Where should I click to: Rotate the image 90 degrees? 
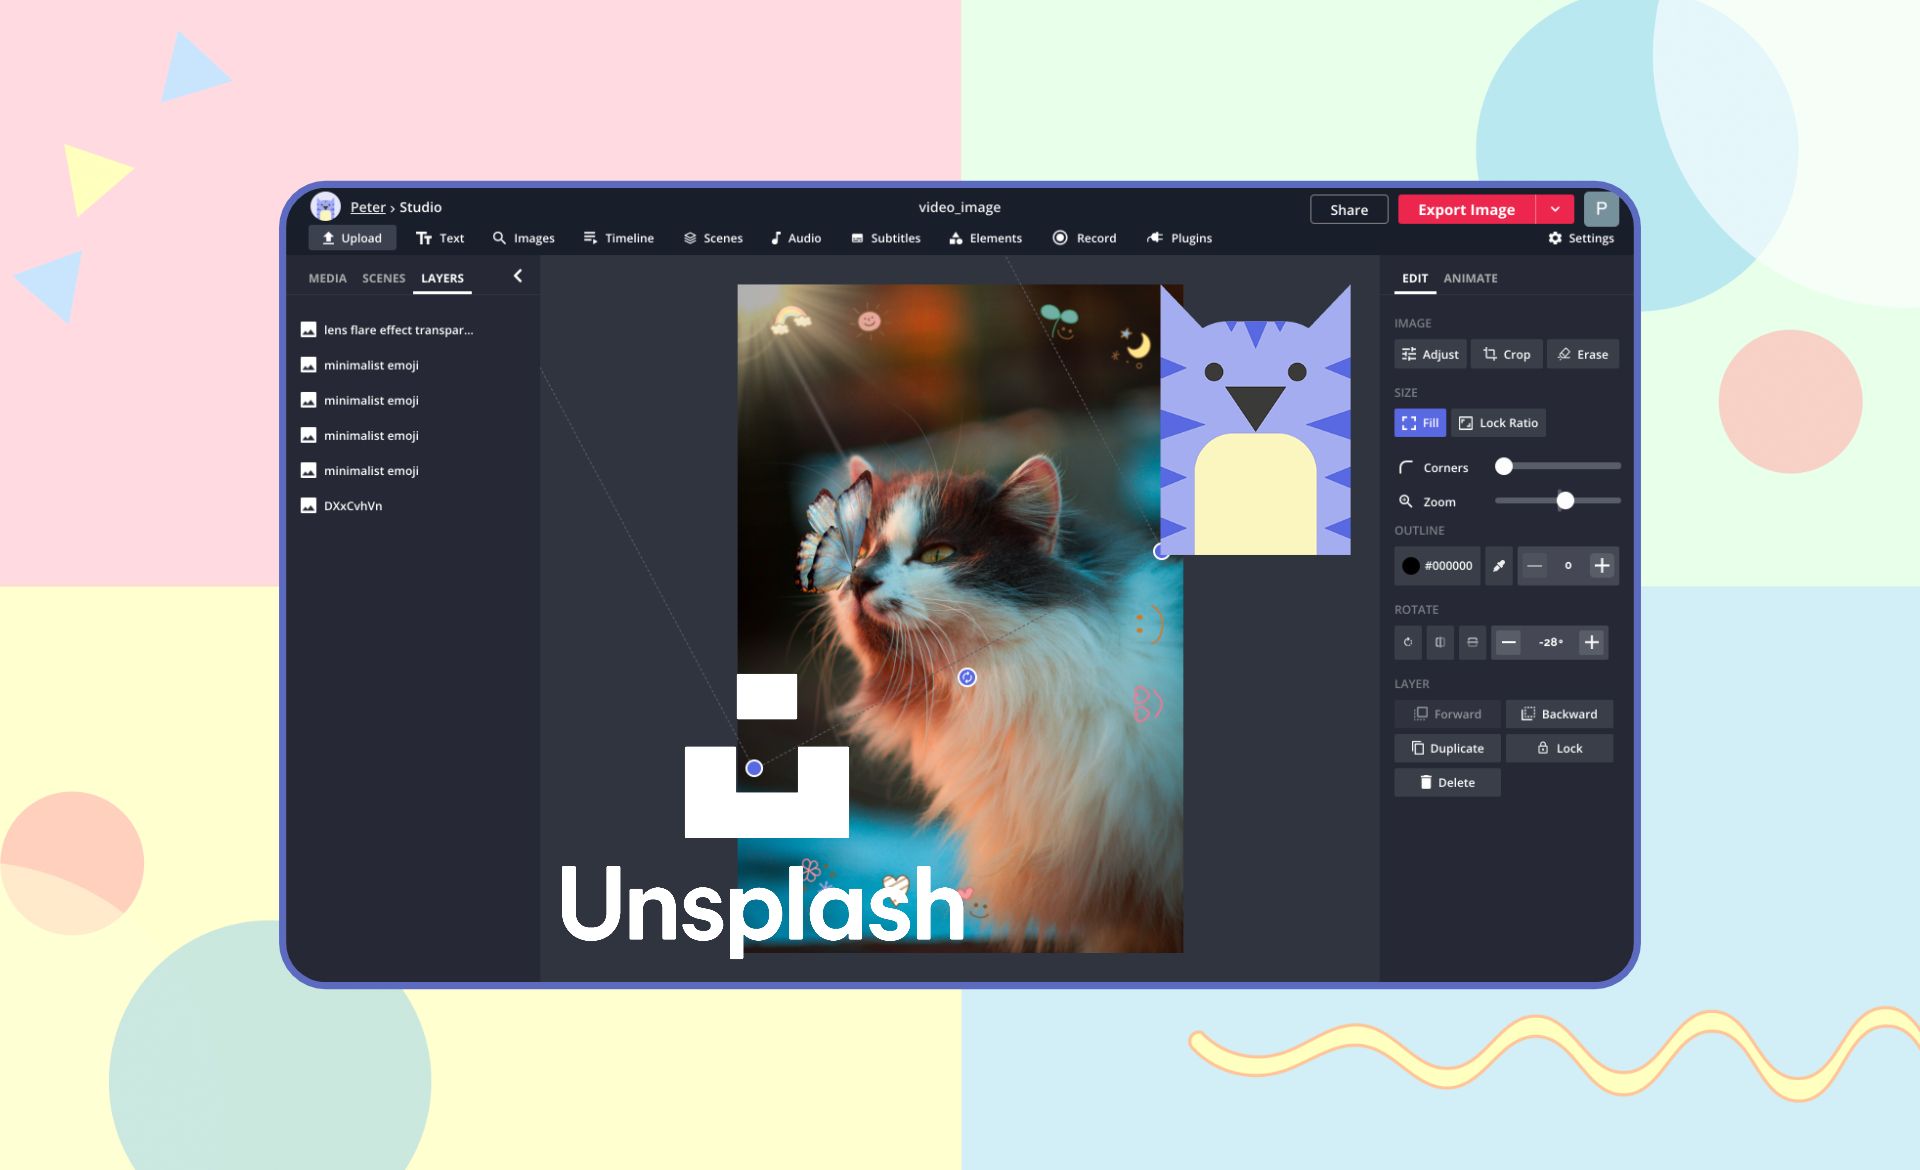click(1408, 643)
